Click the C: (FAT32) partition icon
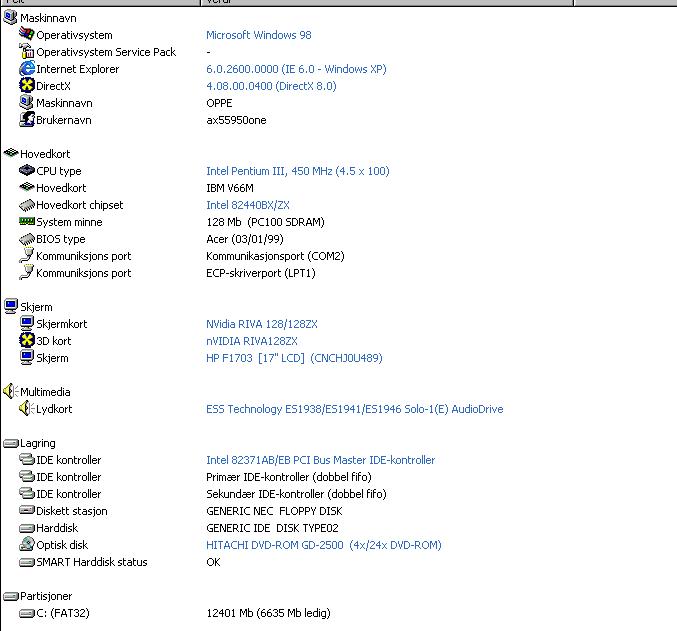 coord(26,613)
